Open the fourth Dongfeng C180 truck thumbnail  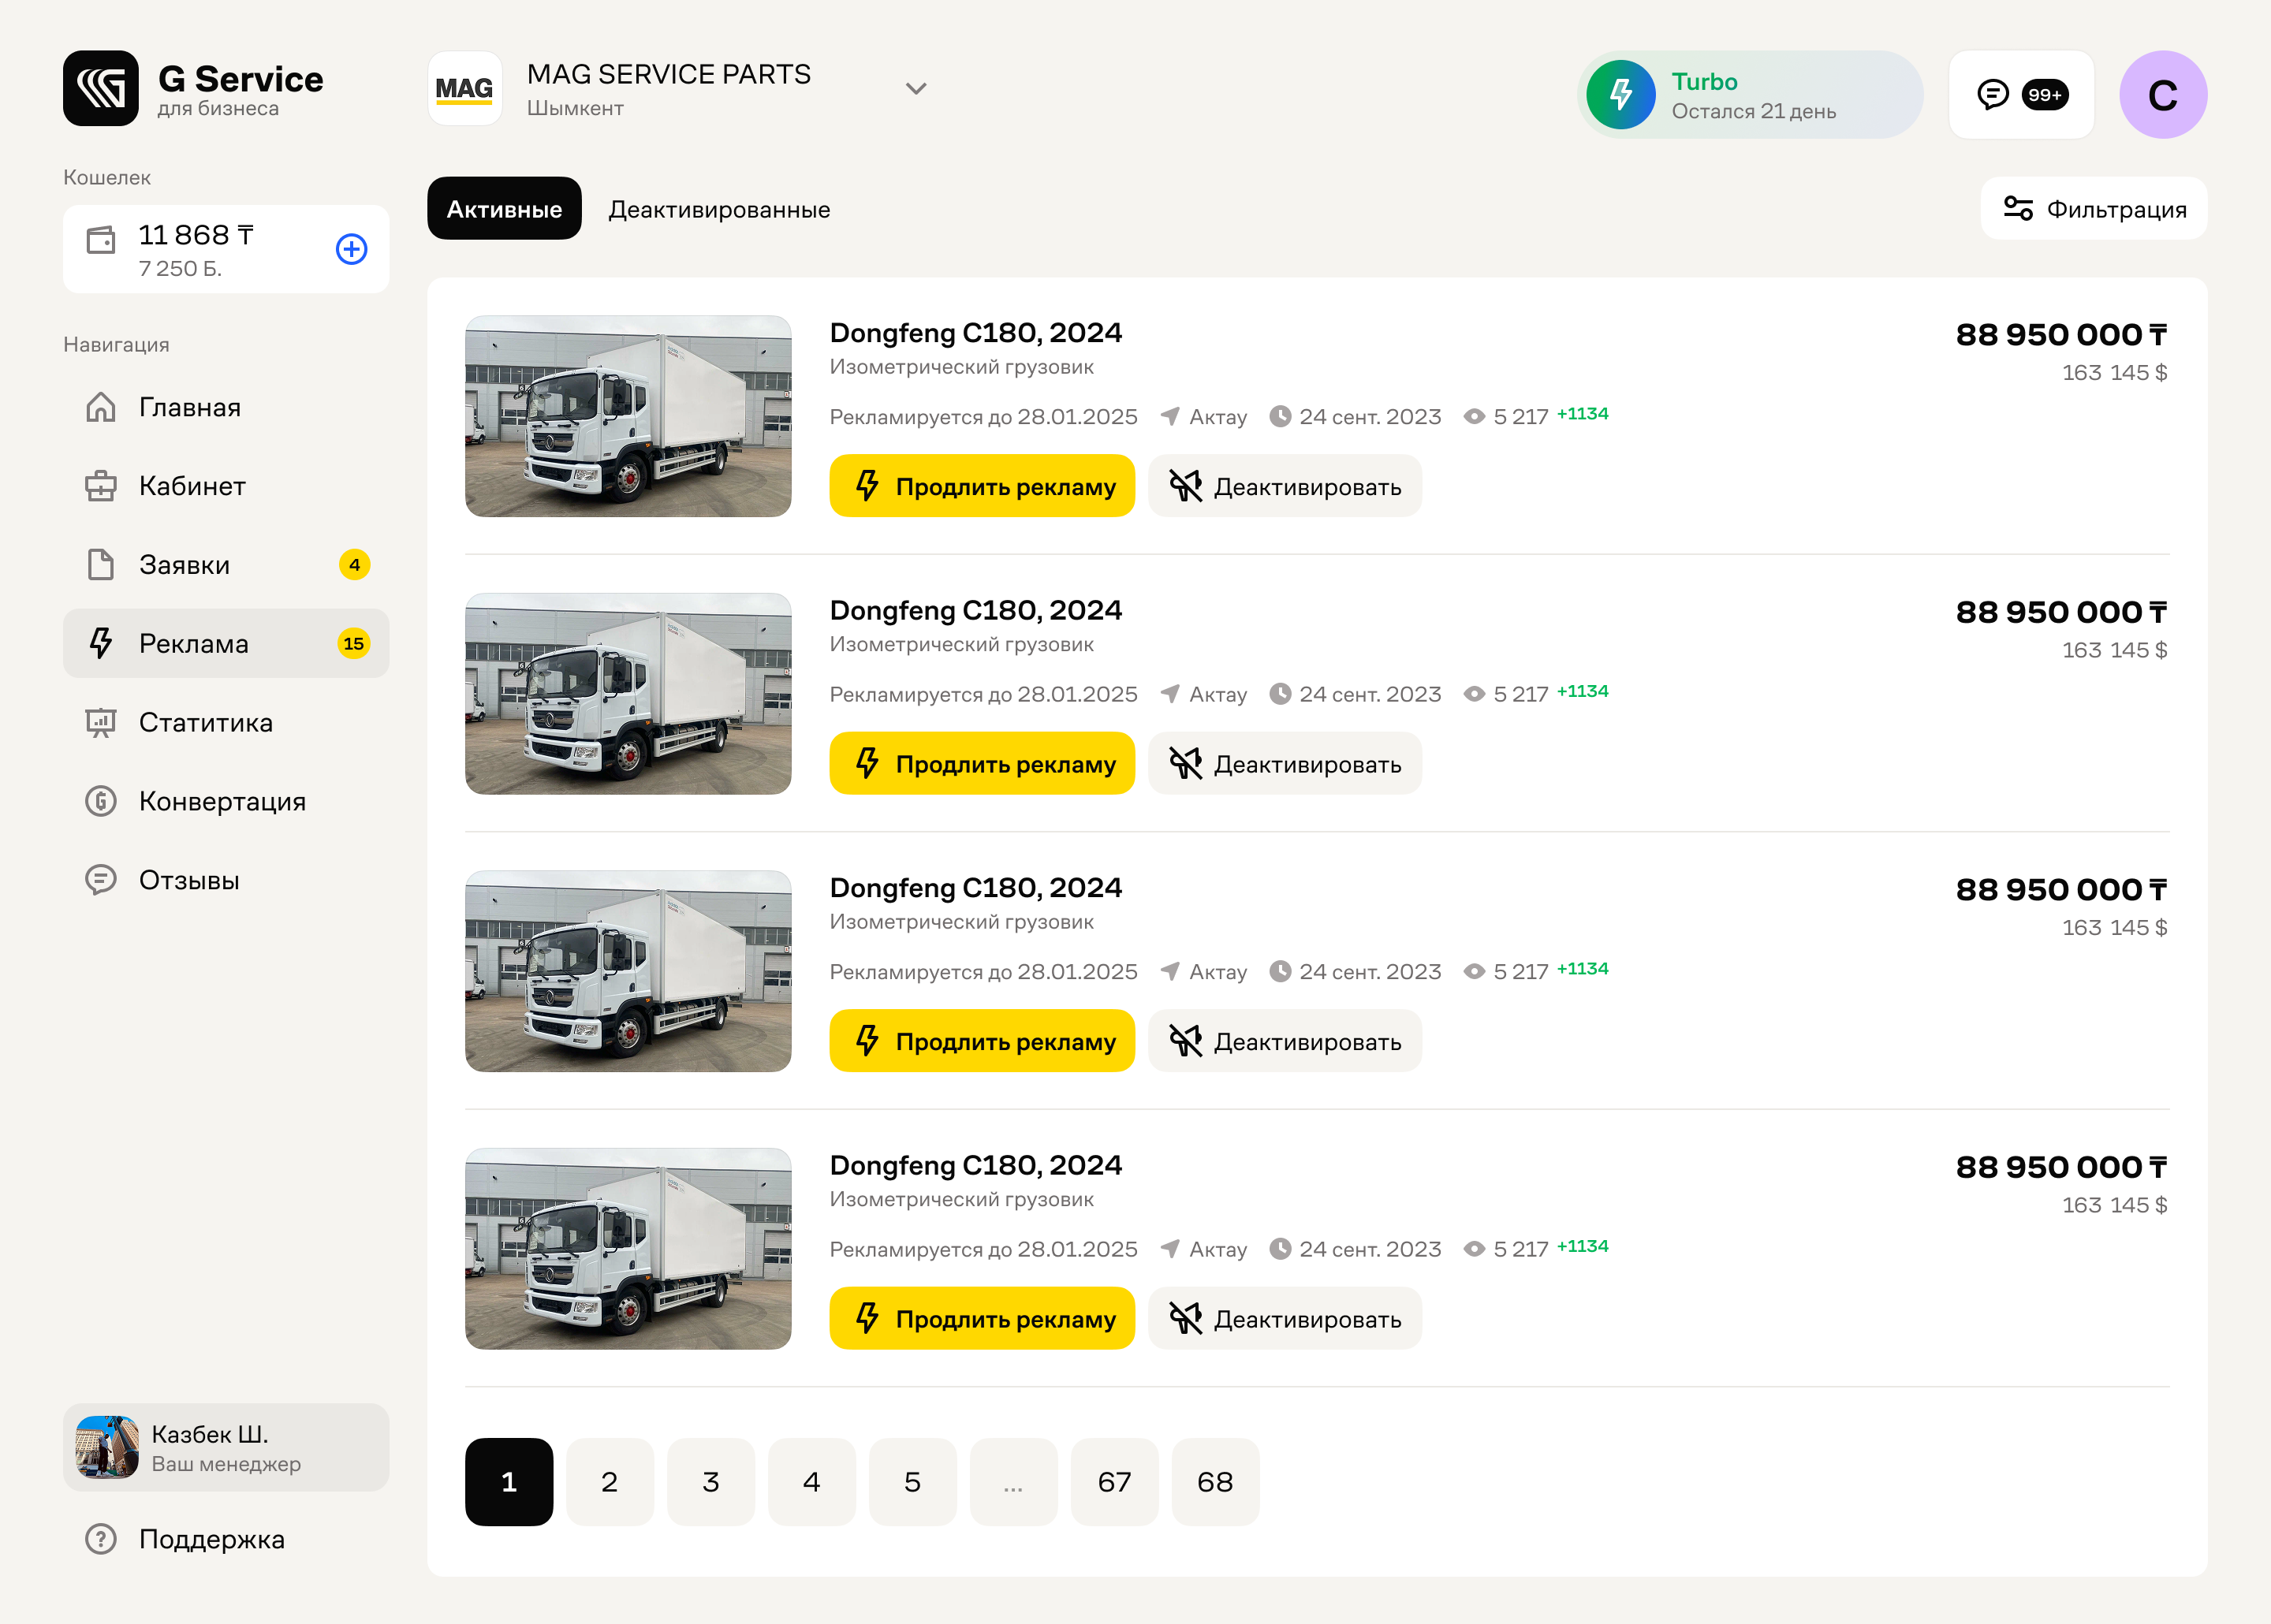point(628,1249)
